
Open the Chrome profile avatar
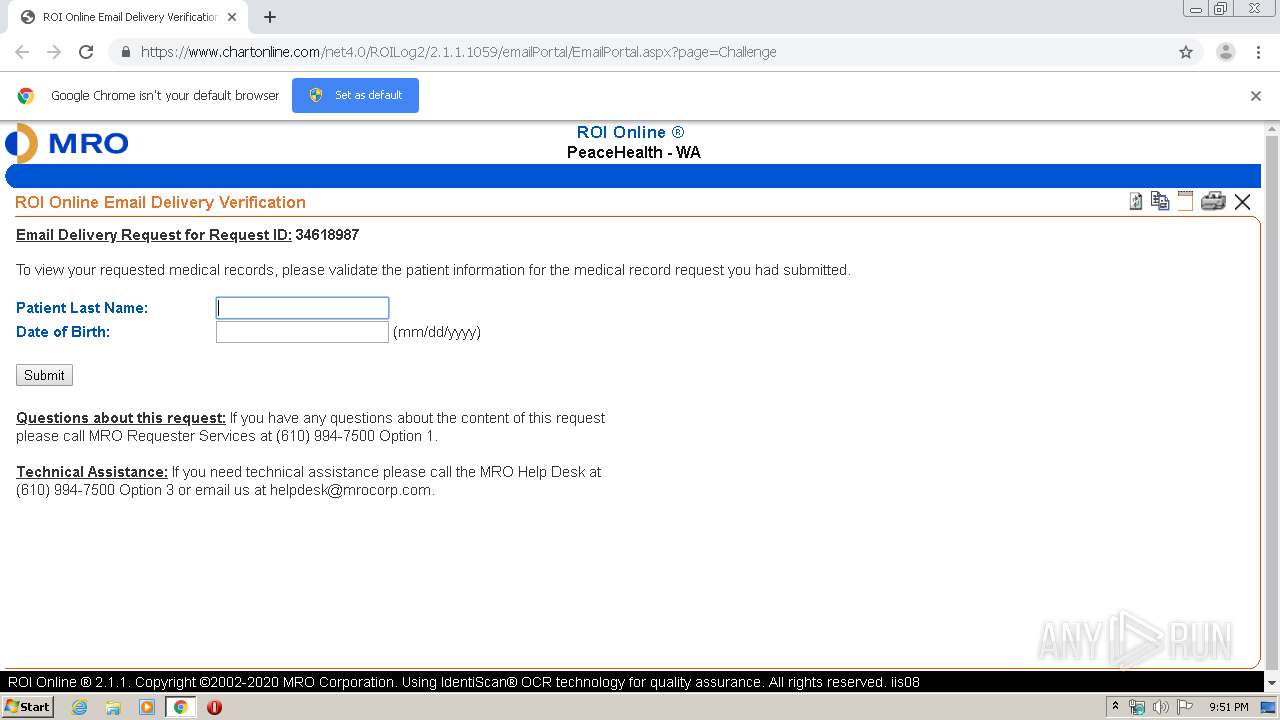(x=1225, y=52)
